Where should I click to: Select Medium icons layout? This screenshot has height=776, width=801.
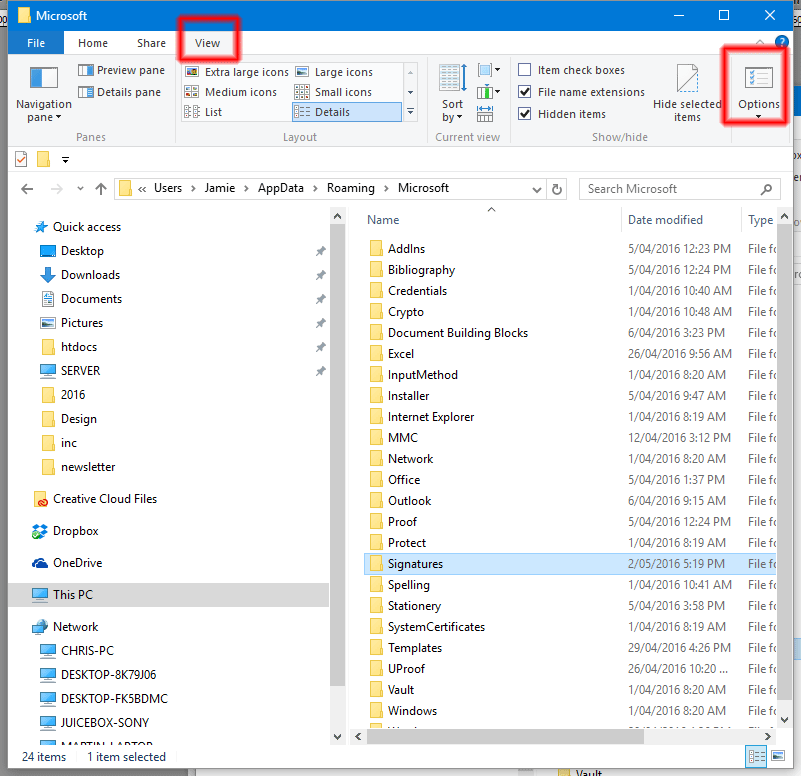231,92
